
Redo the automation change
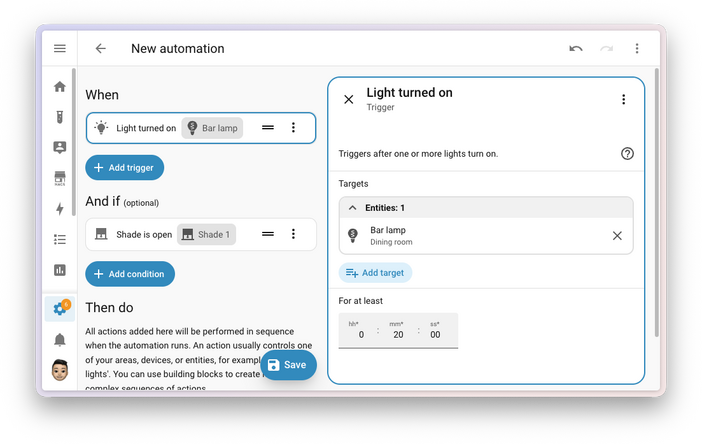pyautogui.click(x=606, y=48)
